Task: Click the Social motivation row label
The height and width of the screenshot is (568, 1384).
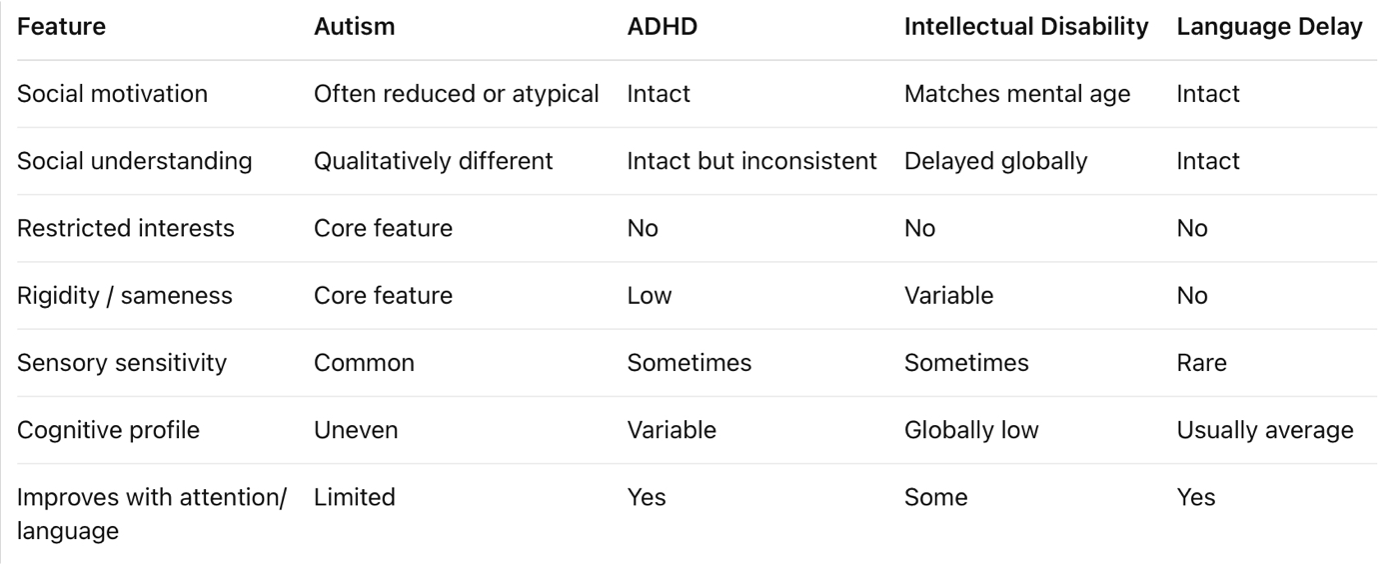Action: 112,94
